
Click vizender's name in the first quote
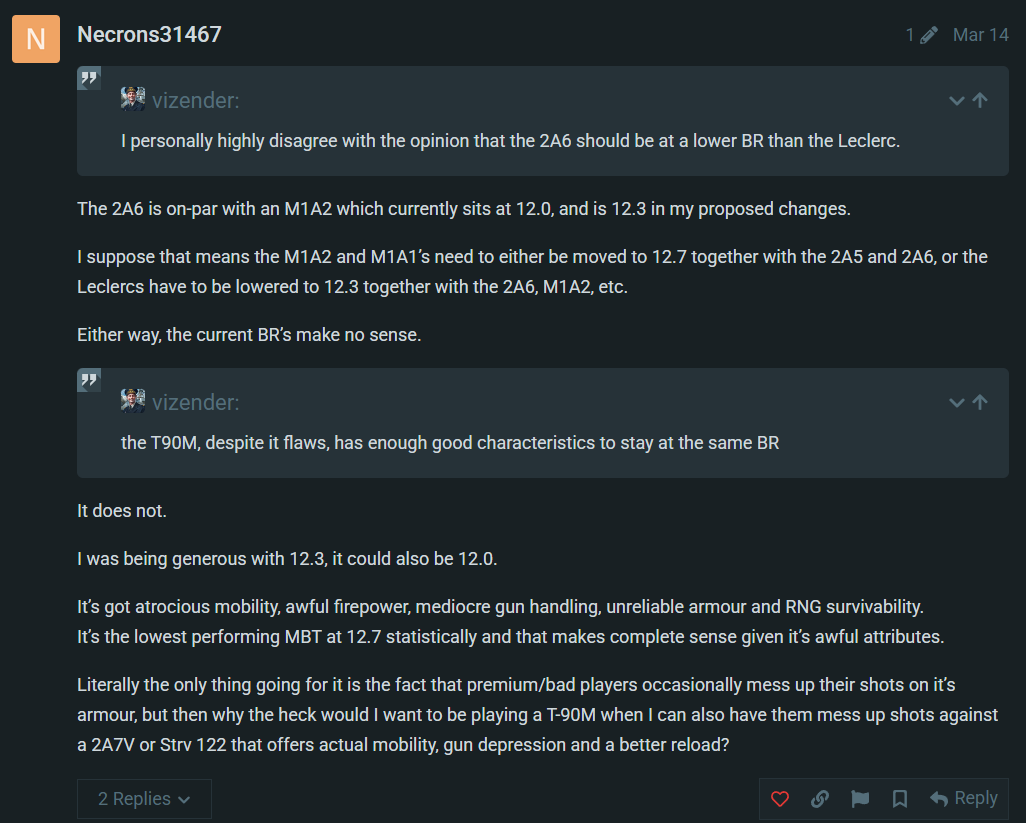coord(195,100)
